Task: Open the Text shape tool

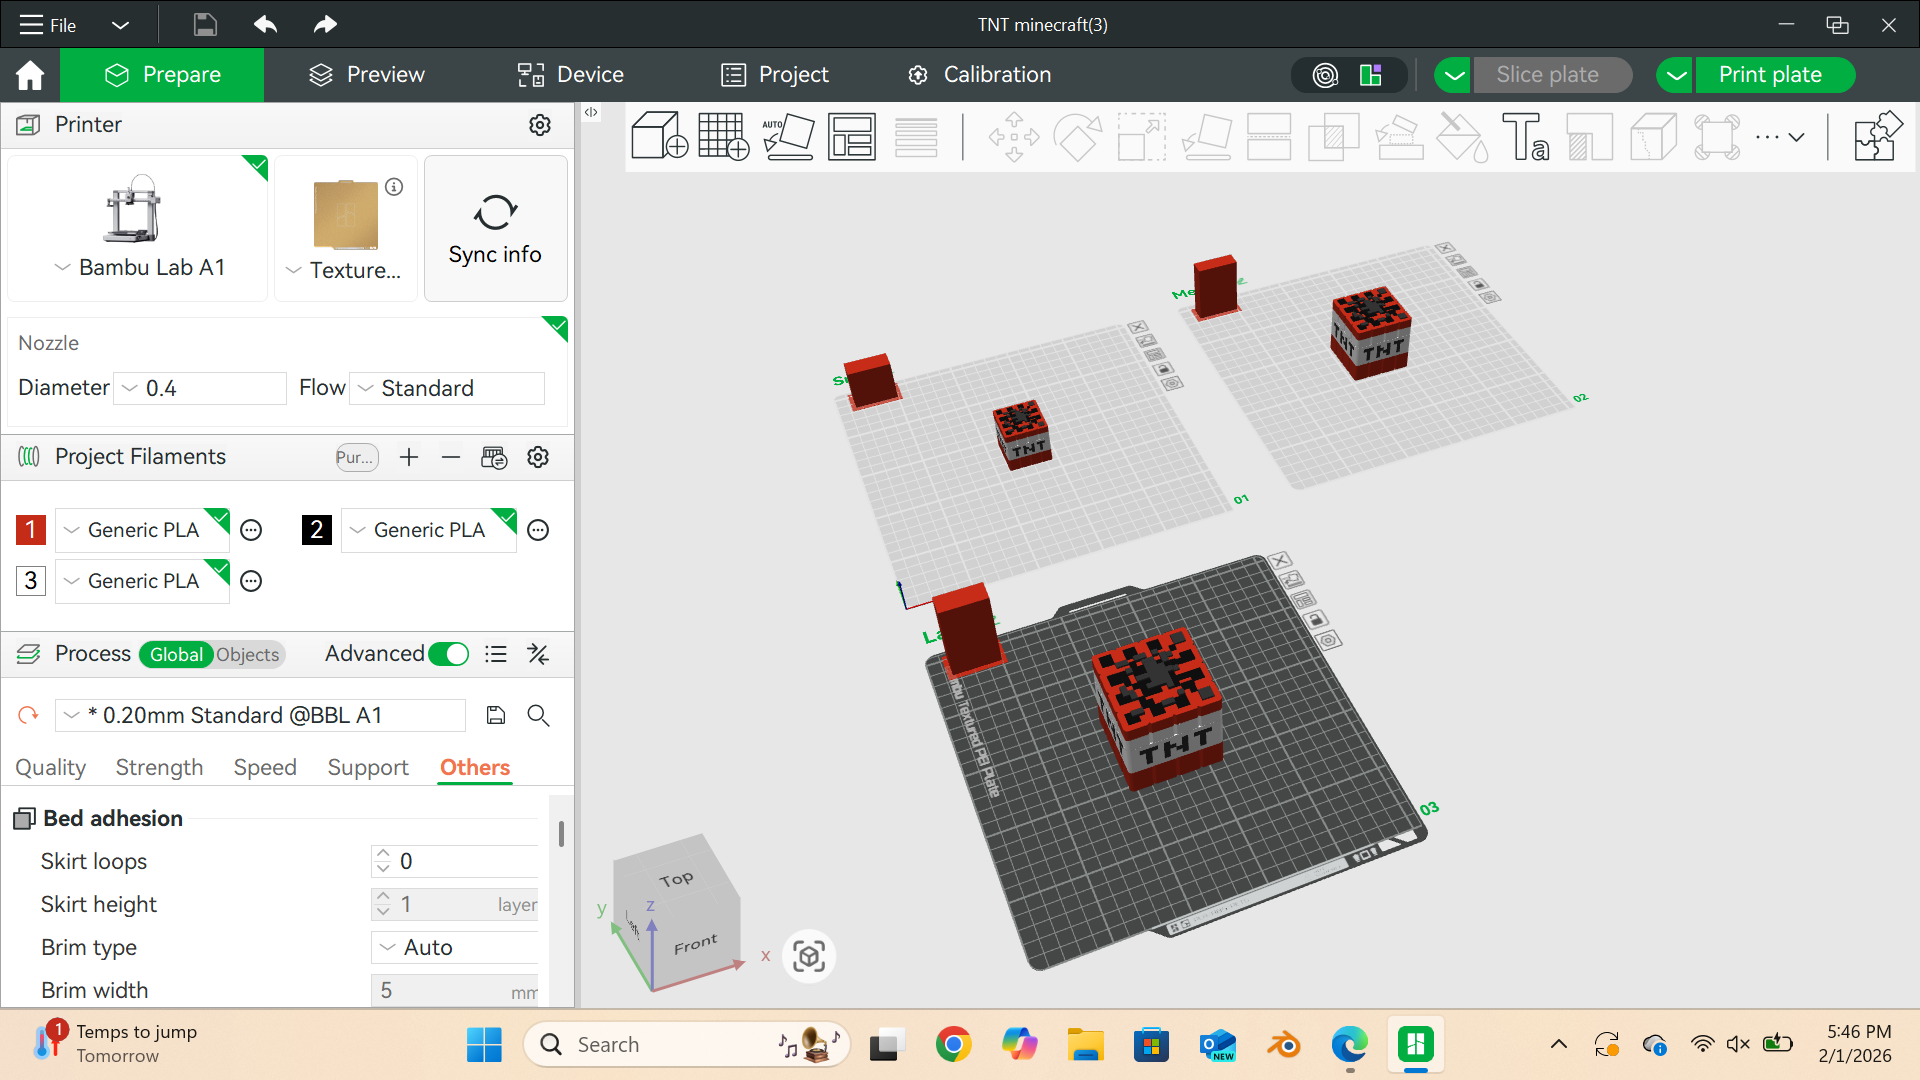Action: tap(1526, 136)
